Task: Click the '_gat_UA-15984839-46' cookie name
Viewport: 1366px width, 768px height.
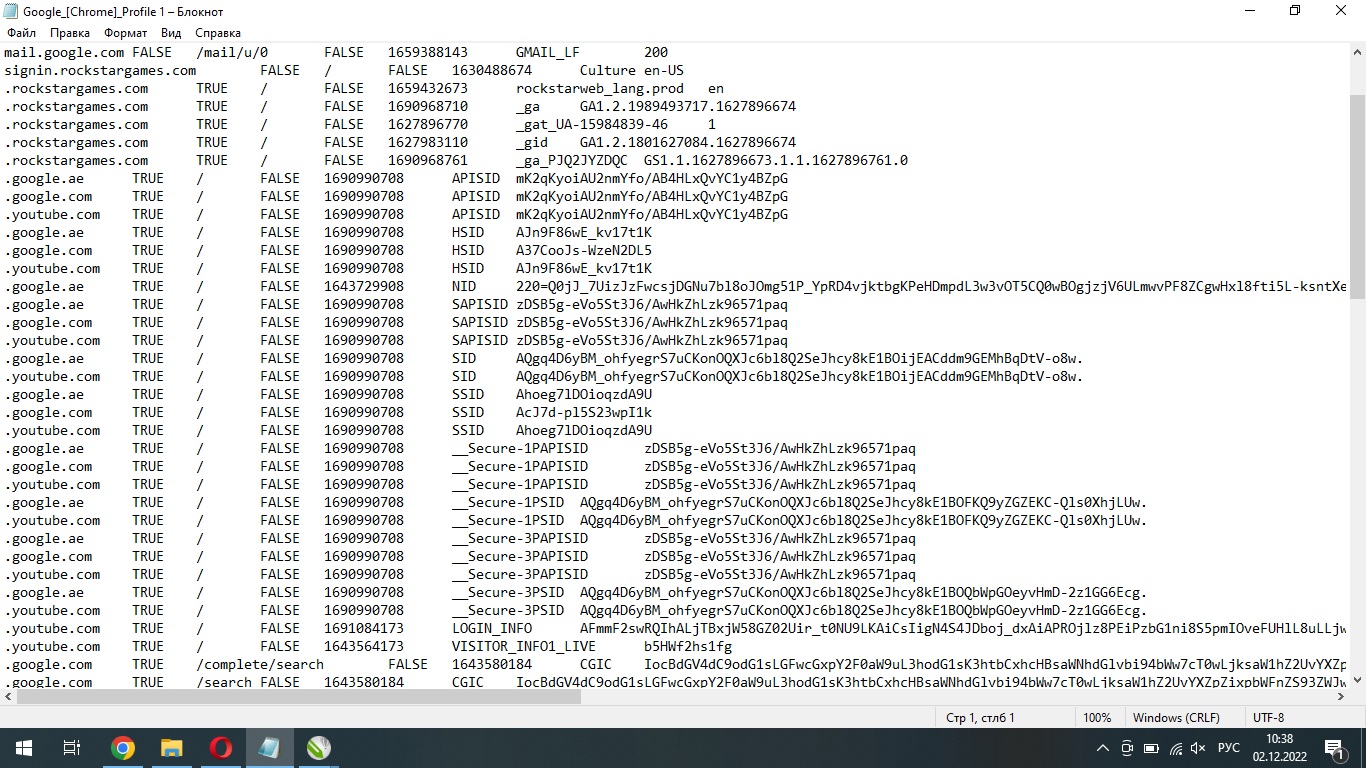Action: click(592, 124)
